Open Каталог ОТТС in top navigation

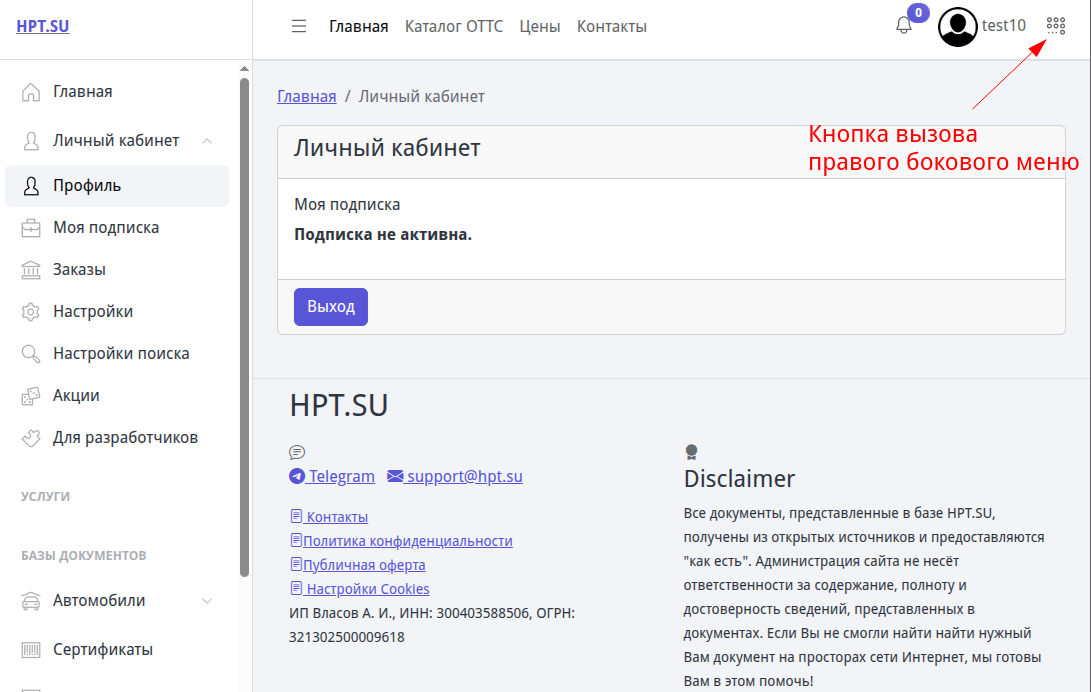(x=453, y=27)
